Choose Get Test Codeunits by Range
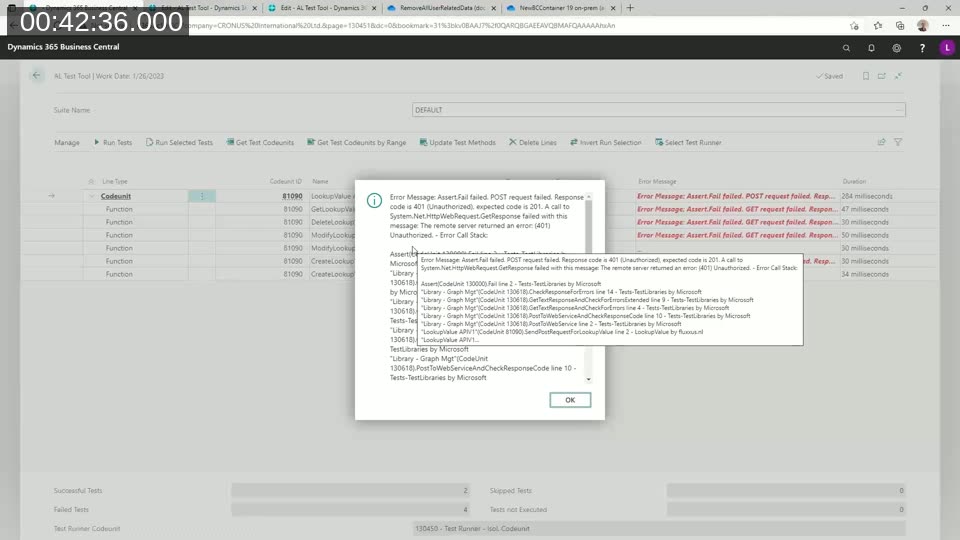The height and width of the screenshot is (540, 960). [x=356, y=143]
